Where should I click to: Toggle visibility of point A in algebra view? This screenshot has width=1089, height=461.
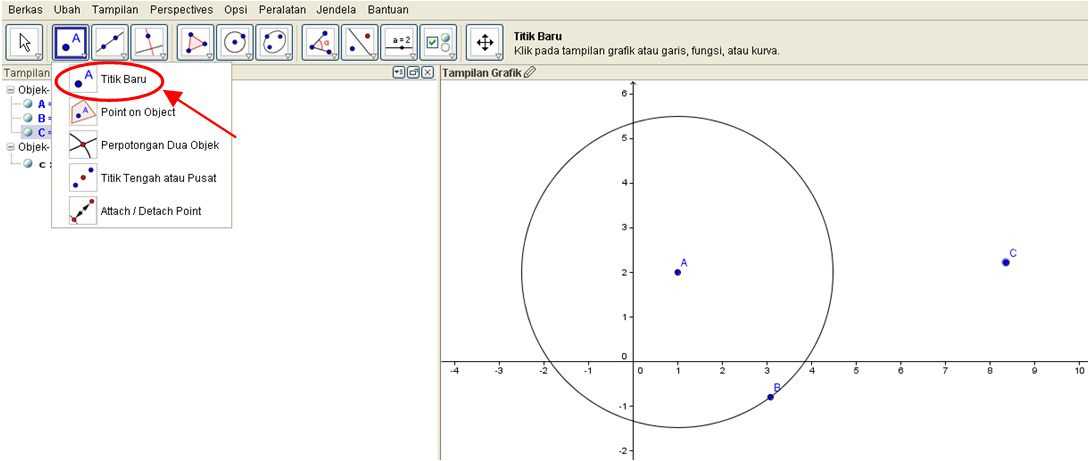[x=28, y=104]
